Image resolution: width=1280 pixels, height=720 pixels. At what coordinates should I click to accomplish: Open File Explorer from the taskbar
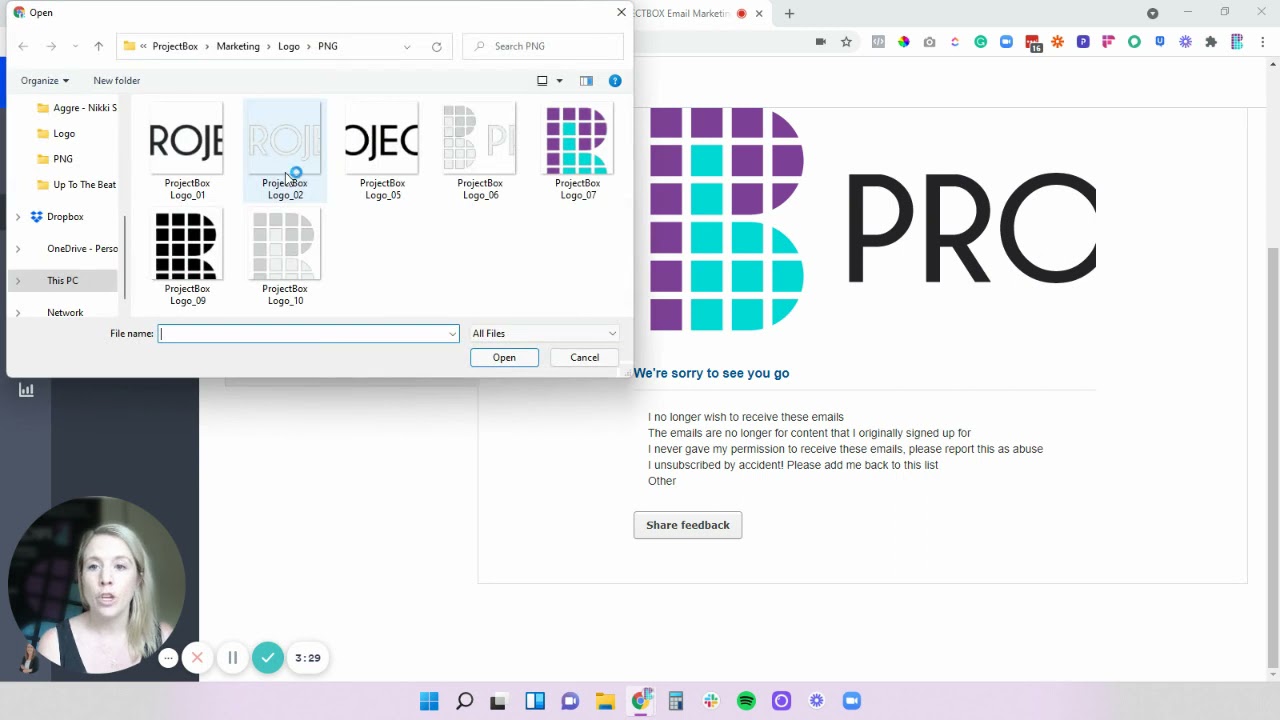(605, 701)
